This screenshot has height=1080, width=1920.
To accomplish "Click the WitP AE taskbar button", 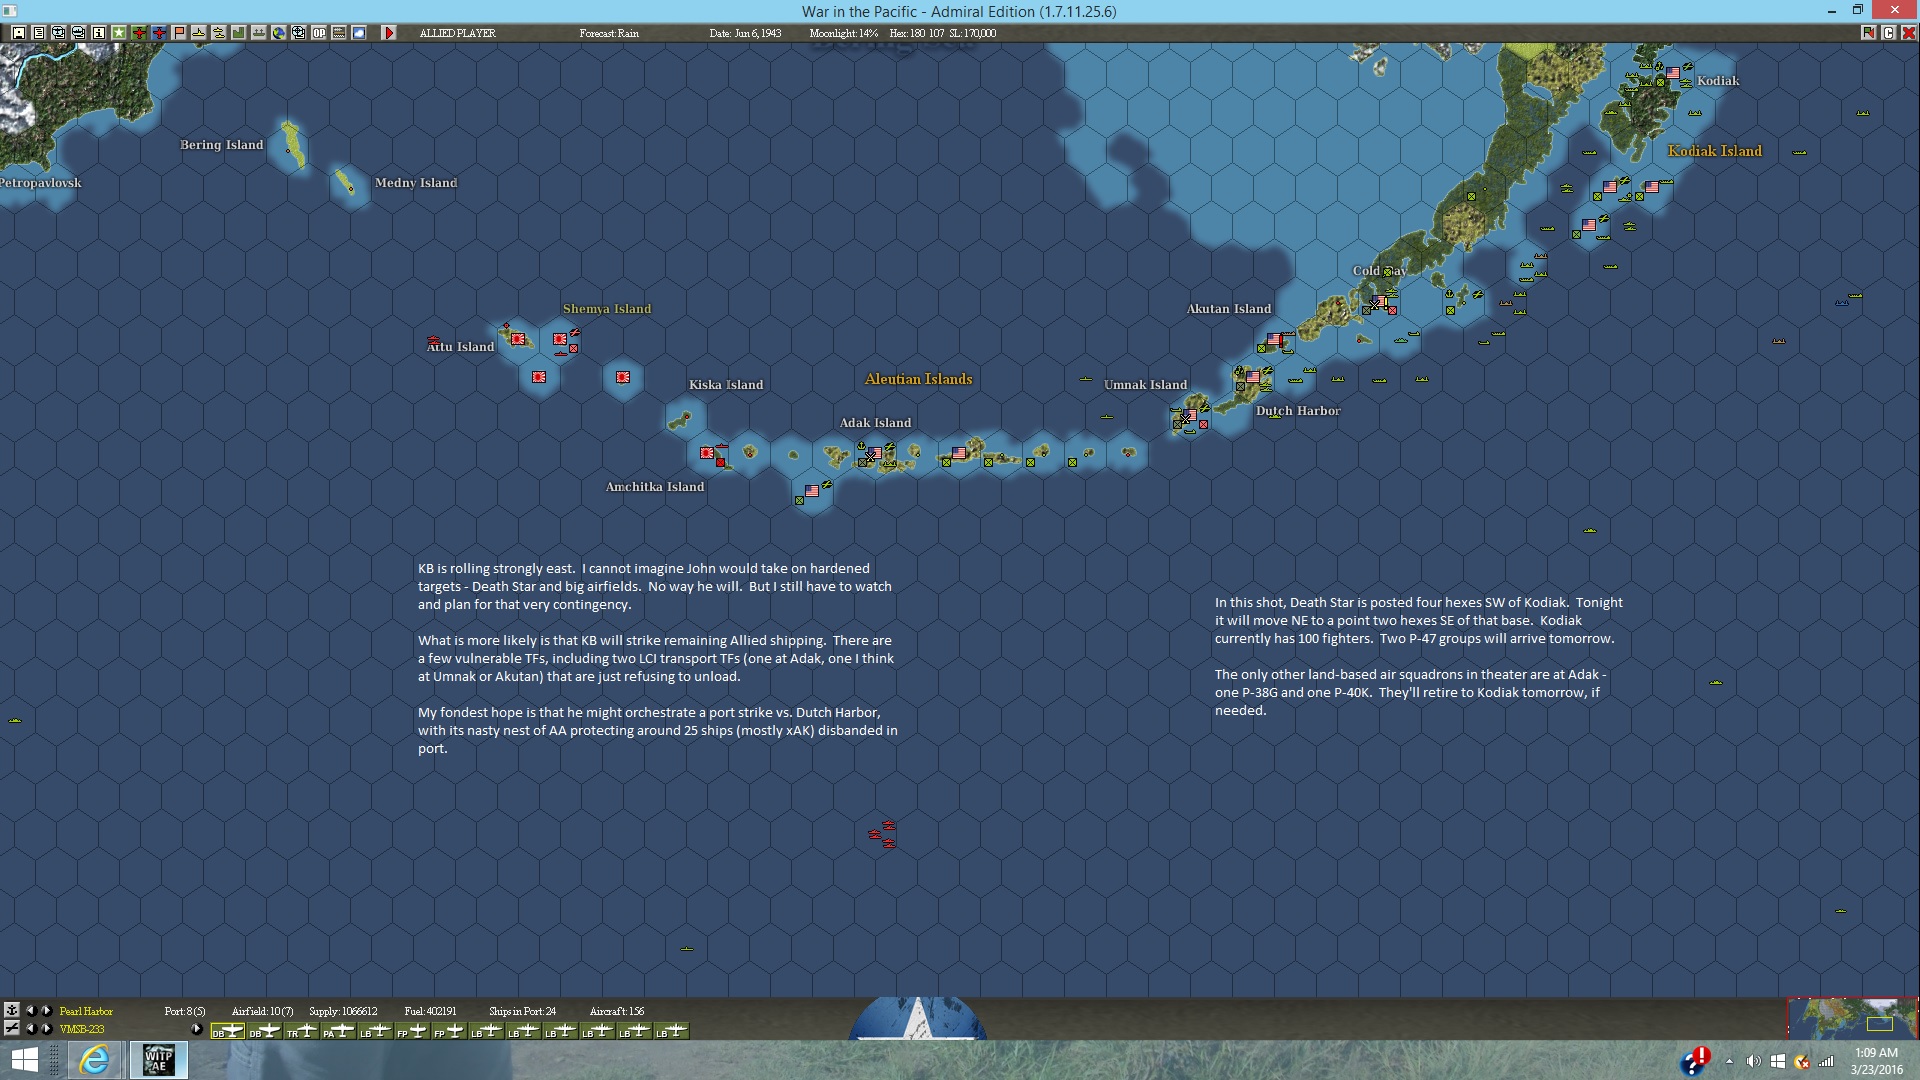I will tap(158, 1060).
